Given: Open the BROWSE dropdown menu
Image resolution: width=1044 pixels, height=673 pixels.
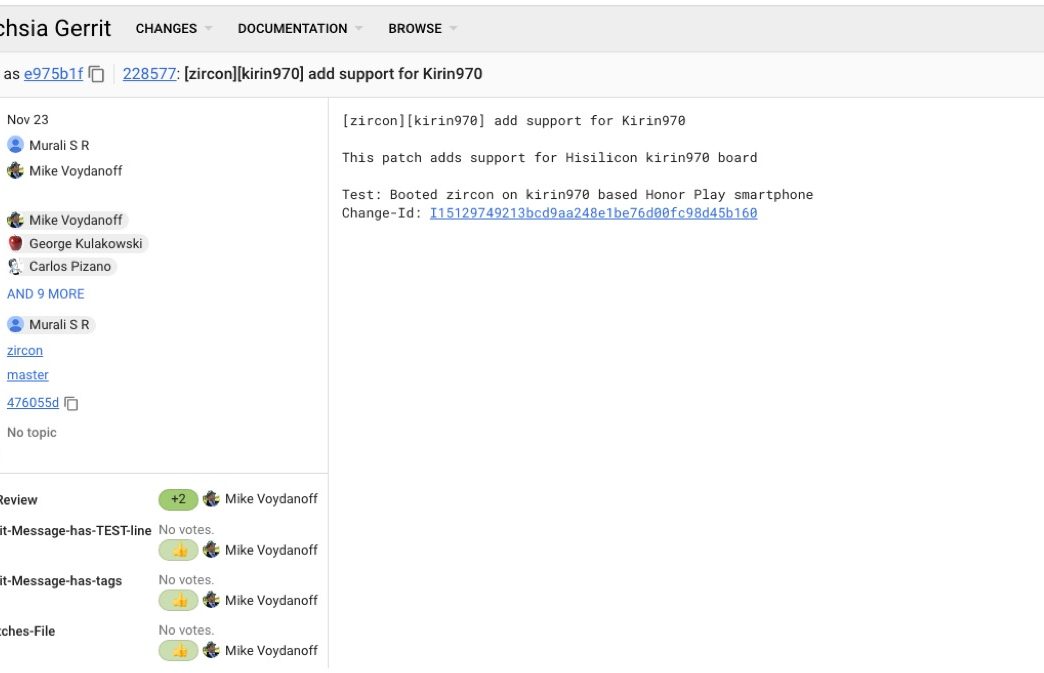Looking at the screenshot, I should point(422,28).
